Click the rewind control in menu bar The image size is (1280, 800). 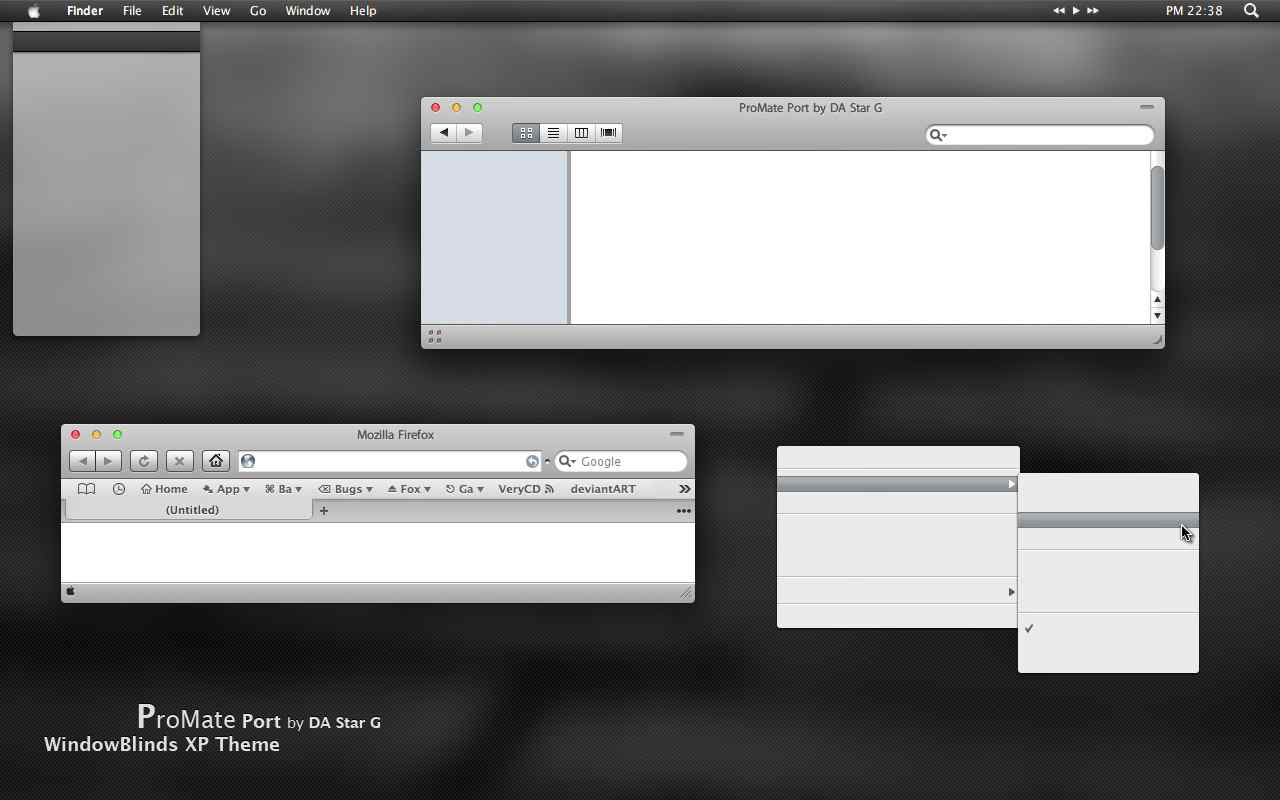[1059, 11]
